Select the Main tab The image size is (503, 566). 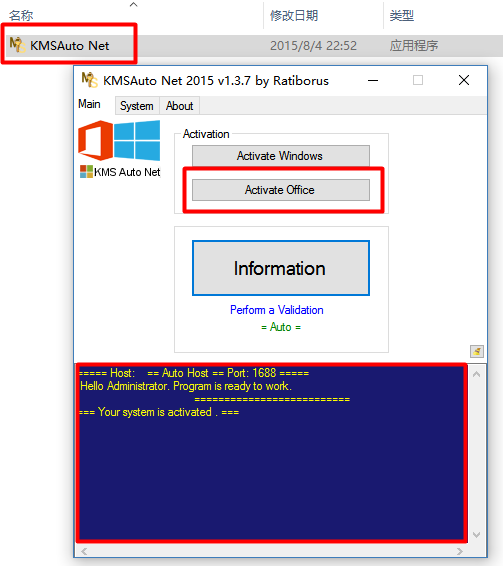coord(90,104)
